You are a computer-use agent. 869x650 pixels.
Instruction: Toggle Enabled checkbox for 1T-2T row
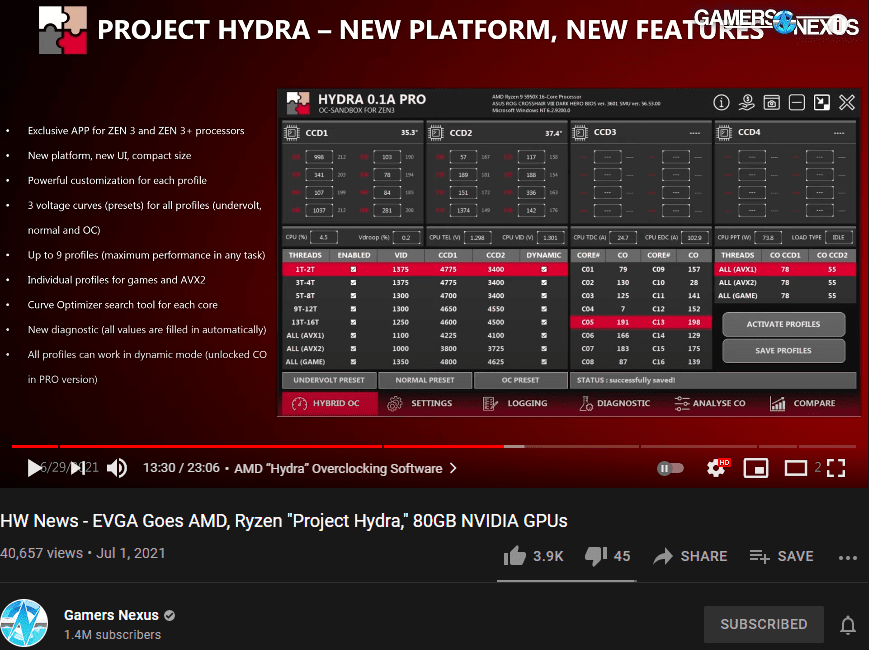coord(354,269)
